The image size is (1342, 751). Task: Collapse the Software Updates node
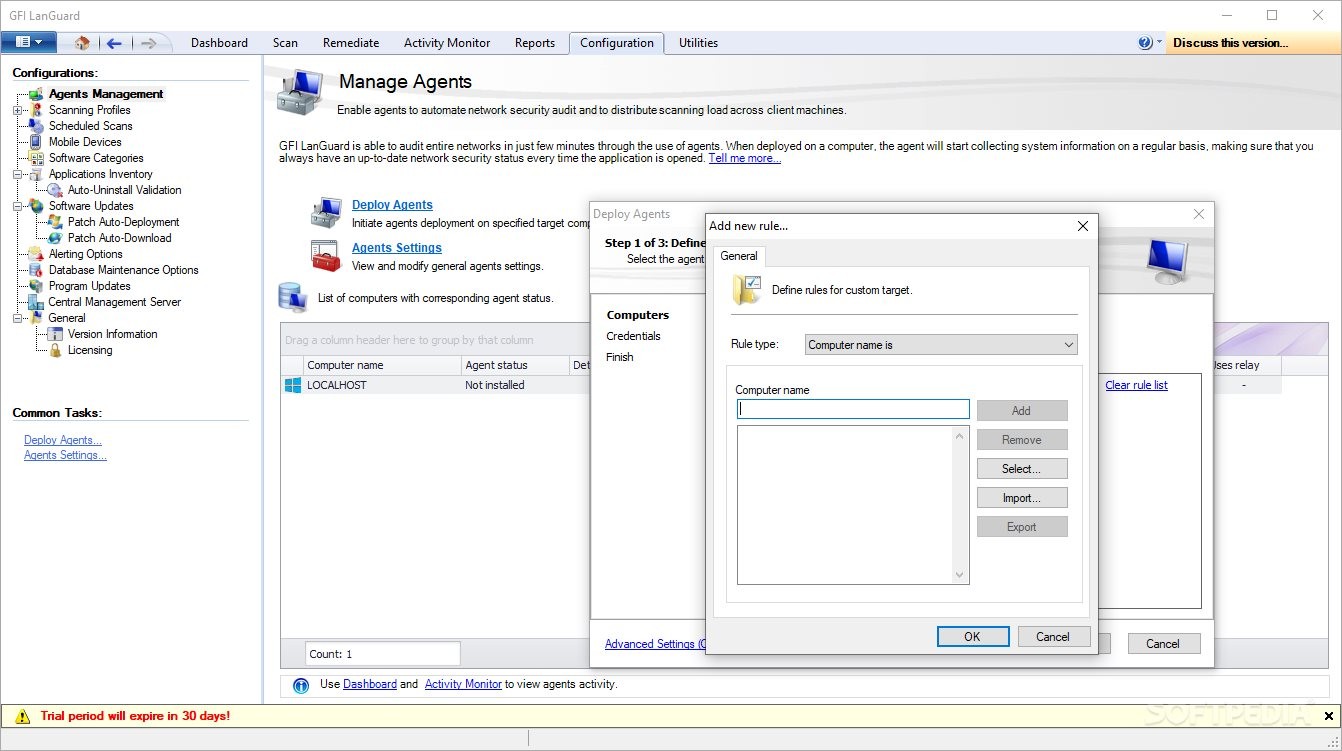point(17,206)
